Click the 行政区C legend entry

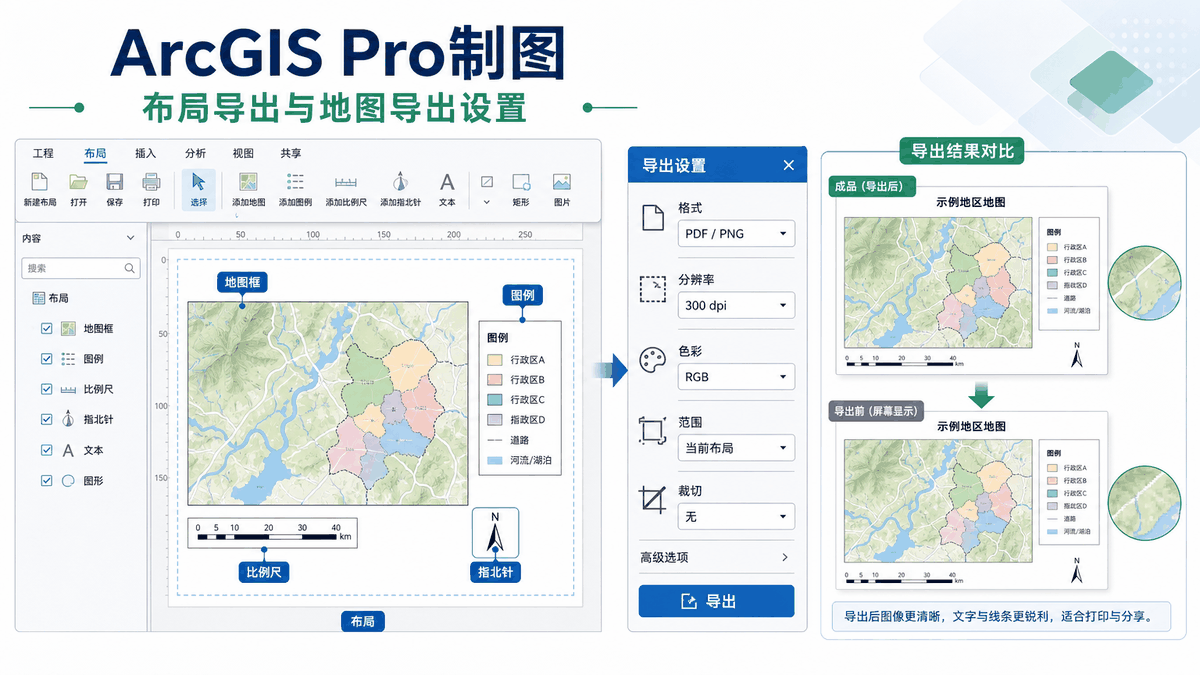click(x=515, y=400)
